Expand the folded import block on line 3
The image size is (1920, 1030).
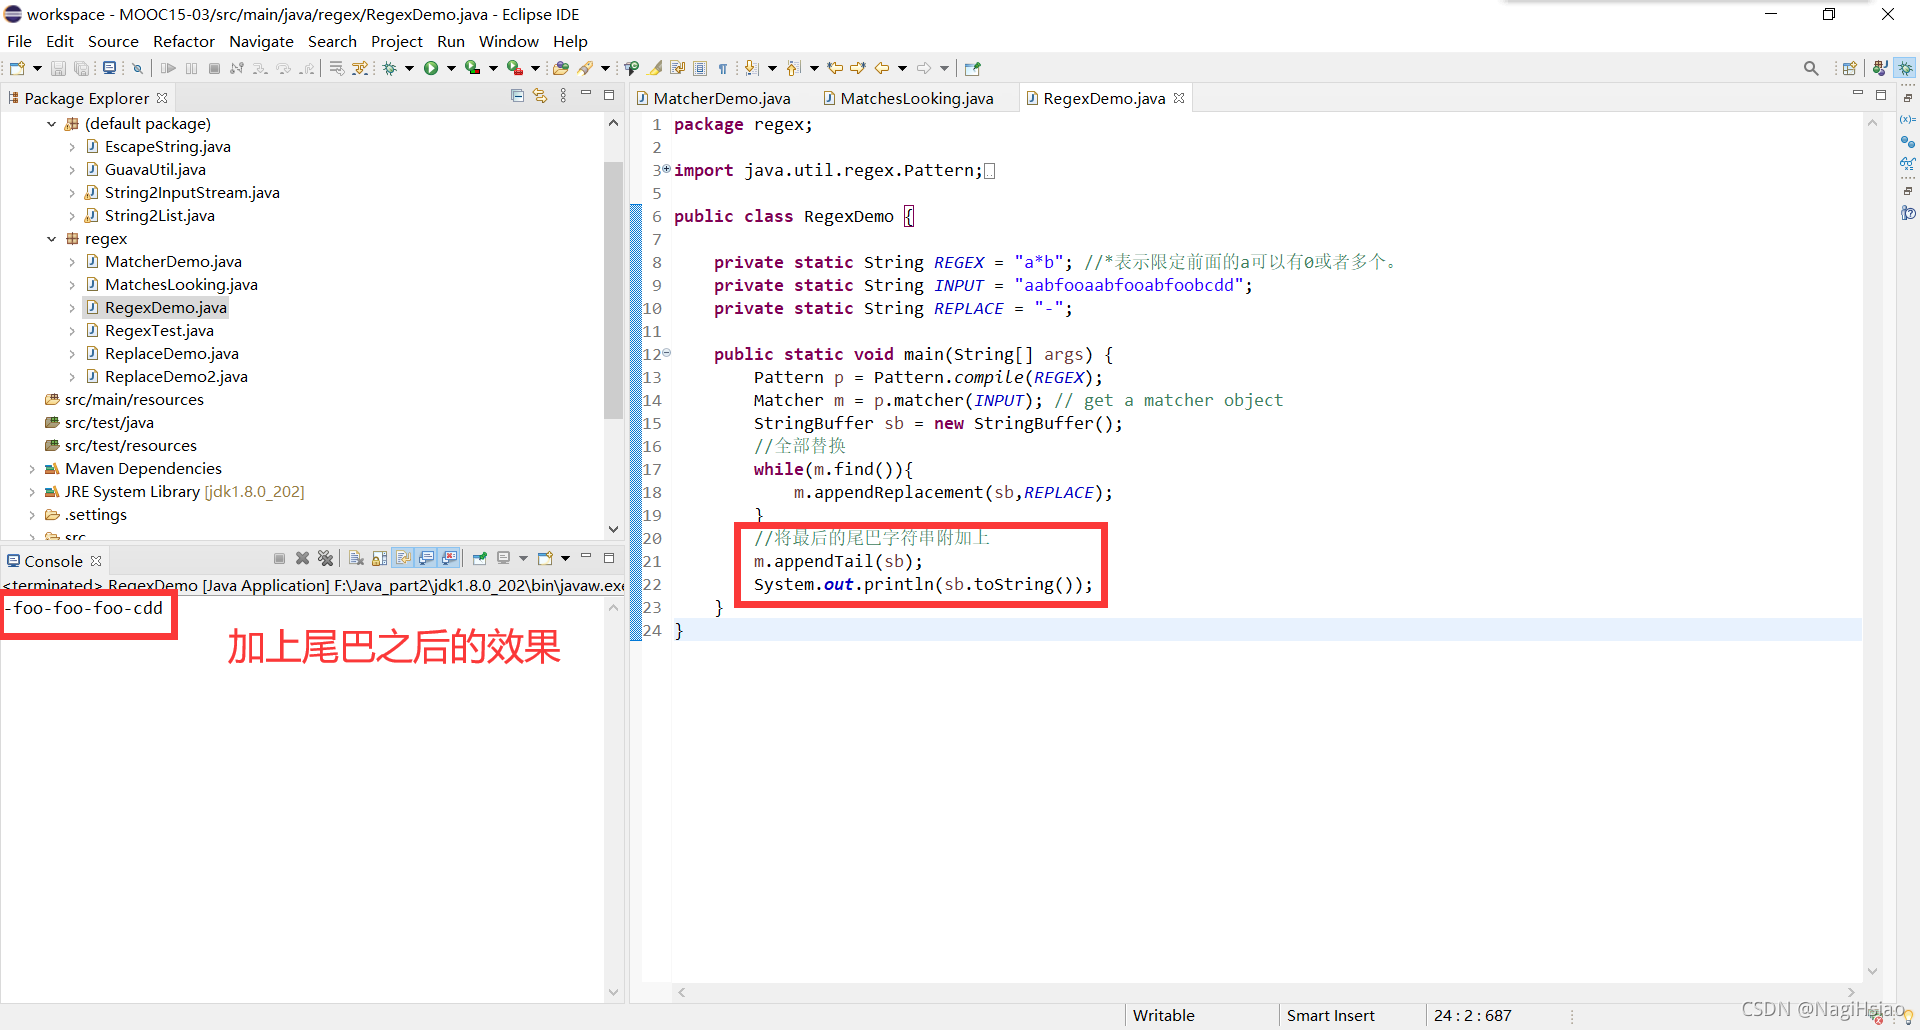666,169
